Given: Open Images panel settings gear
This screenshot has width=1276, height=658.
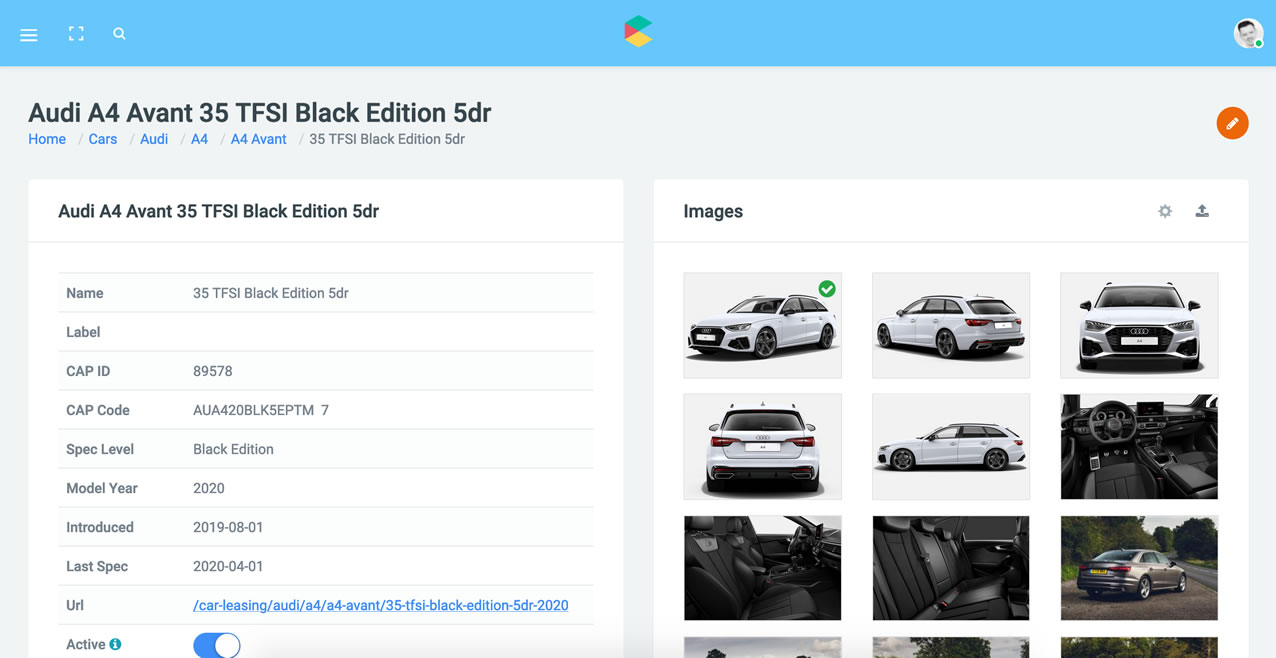Looking at the screenshot, I should 1165,211.
